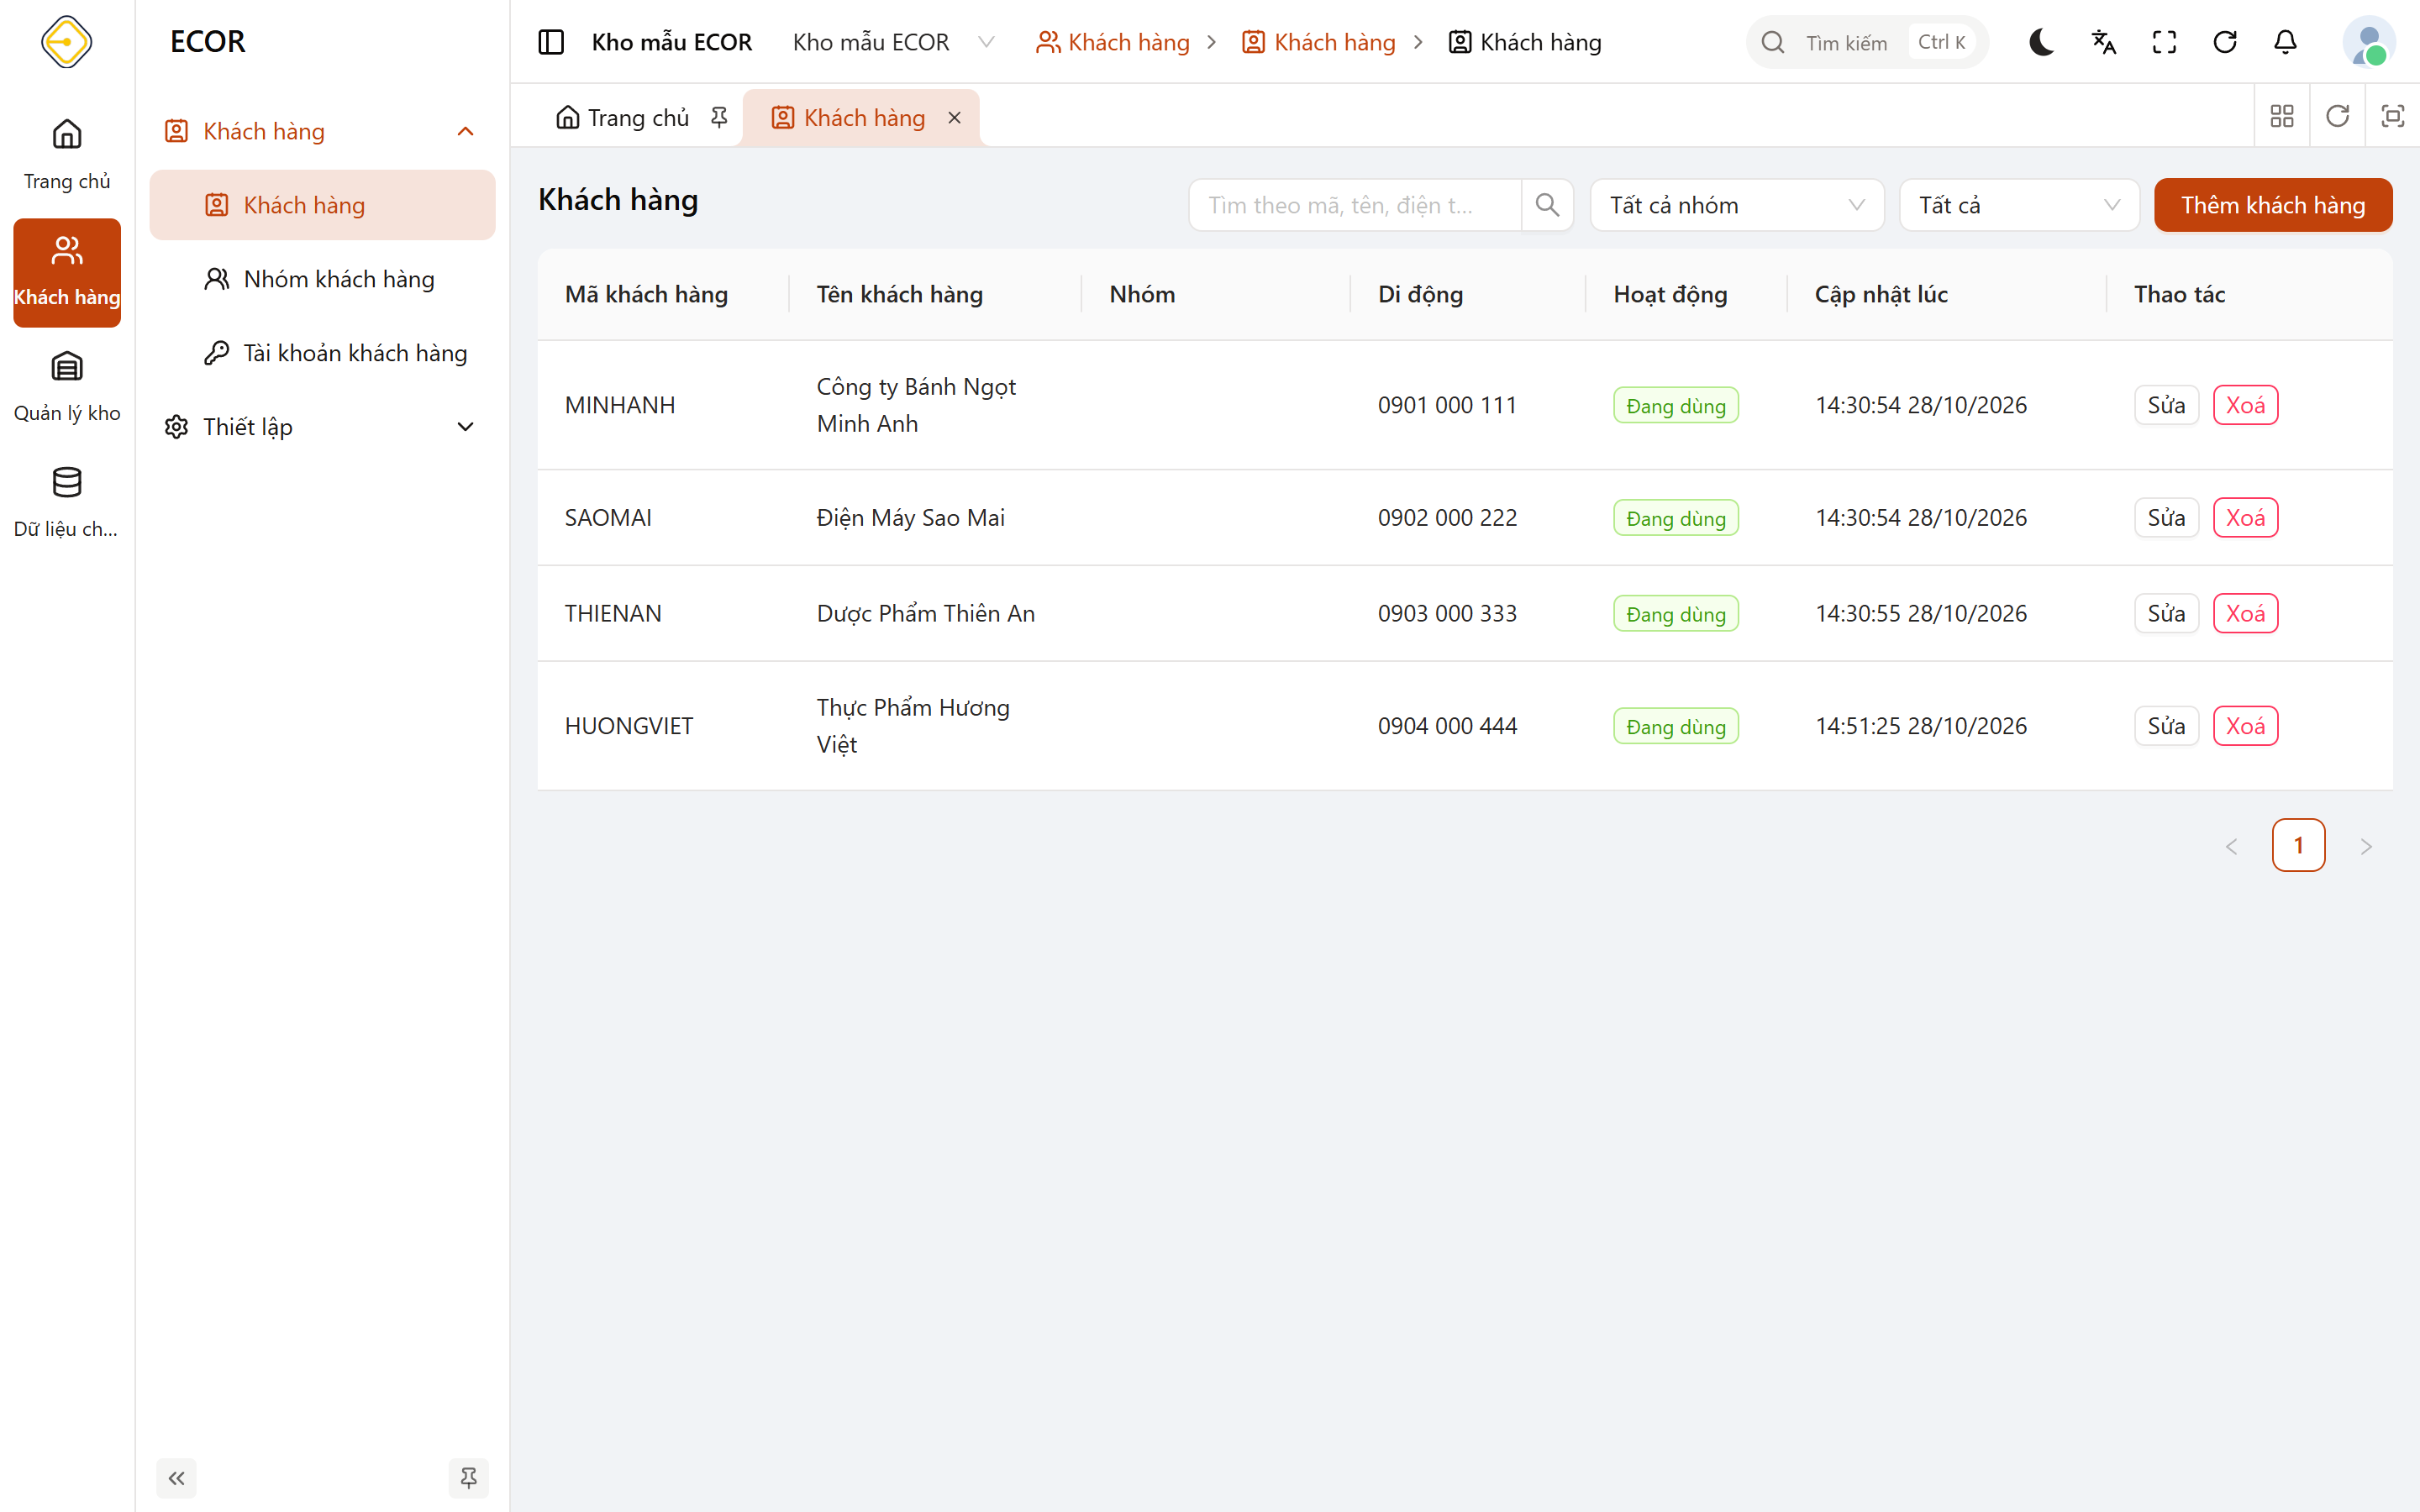Image resolution: width=2420 pixels, height=1512 pixels.
Task: Close the Khách hàng tab
Action: (954, 118)
